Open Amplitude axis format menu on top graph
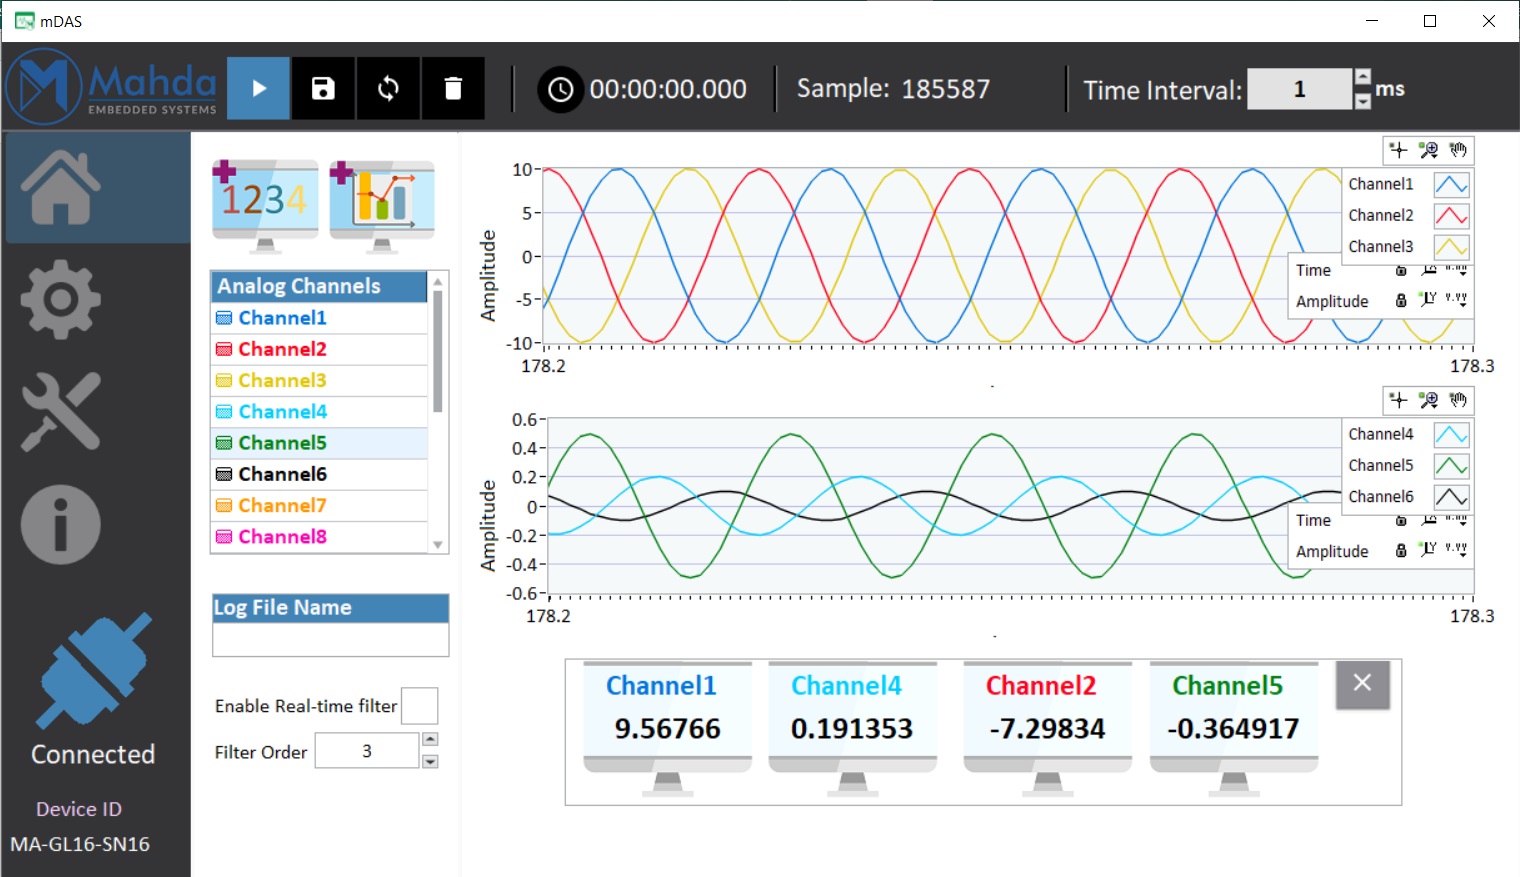This screenshot has width=1520, height=877. (x=1457, y=299)
